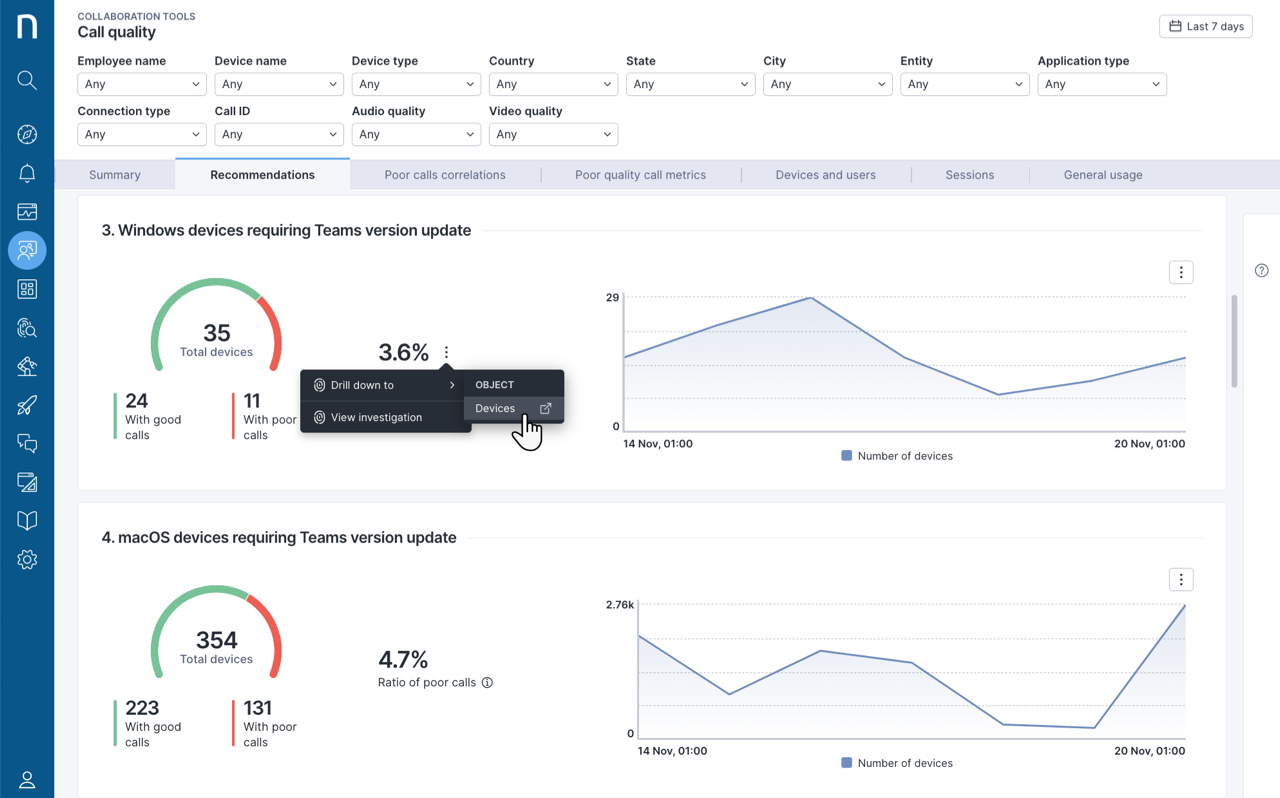Click the user account icon at sidebar bottom

click(x=27, y=779)
